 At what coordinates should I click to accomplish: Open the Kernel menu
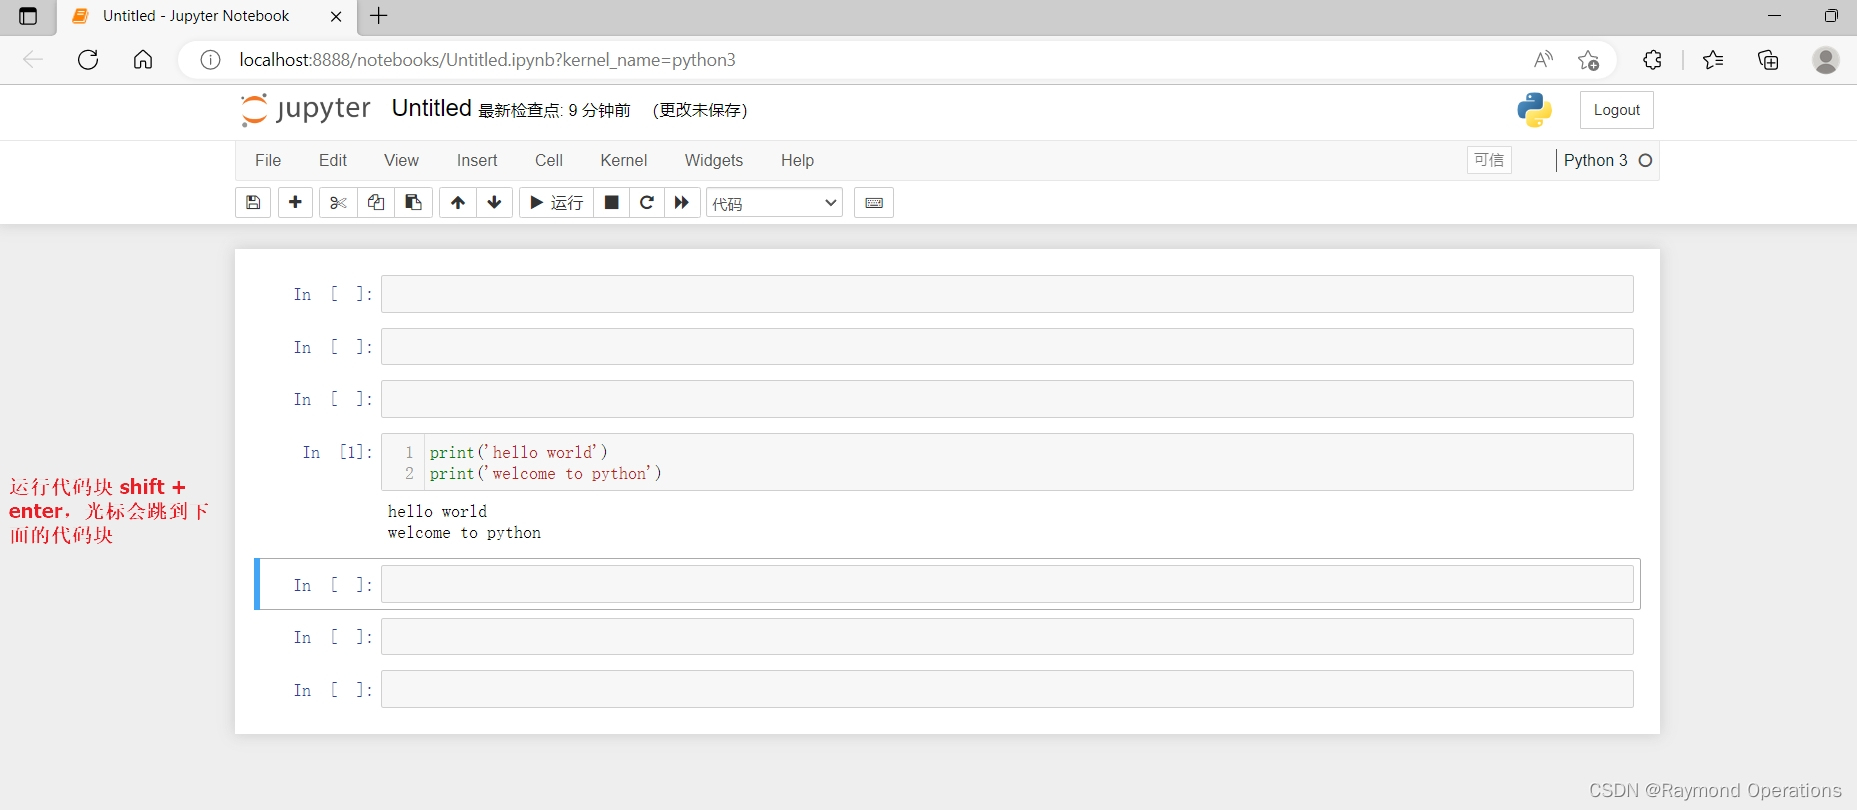[624, 160]
